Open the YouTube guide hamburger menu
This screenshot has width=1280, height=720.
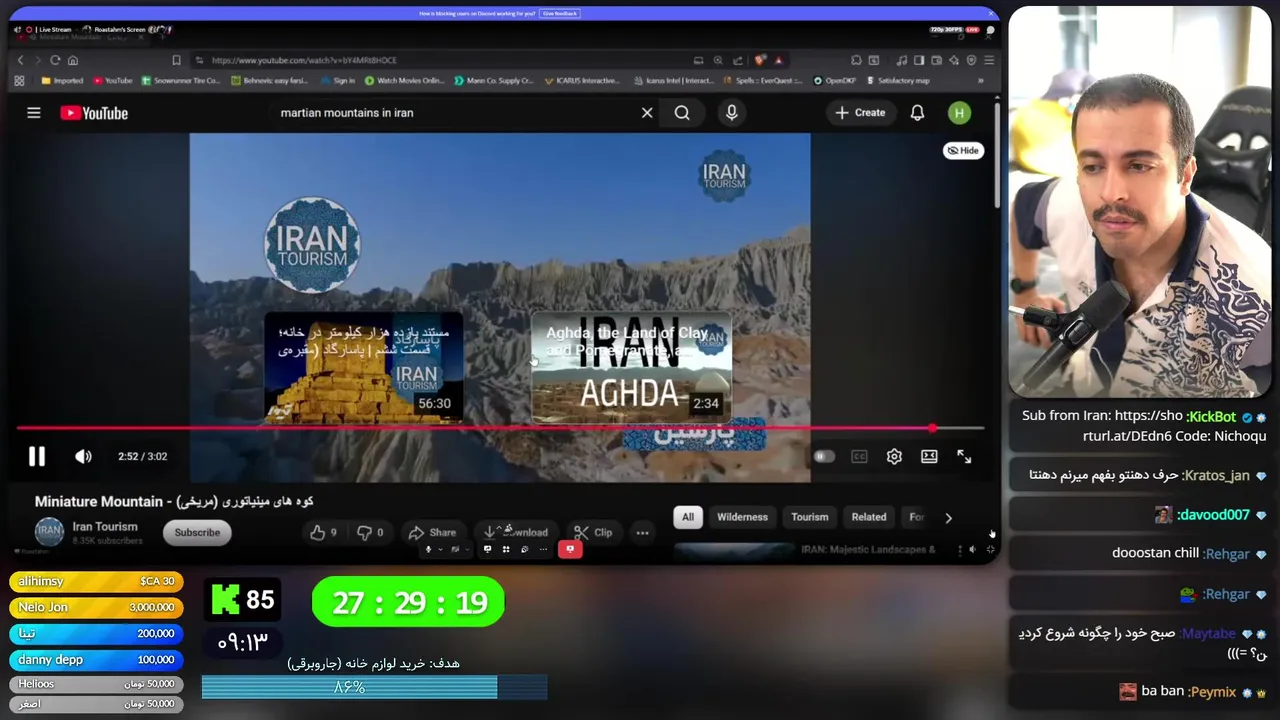(34, 113)
